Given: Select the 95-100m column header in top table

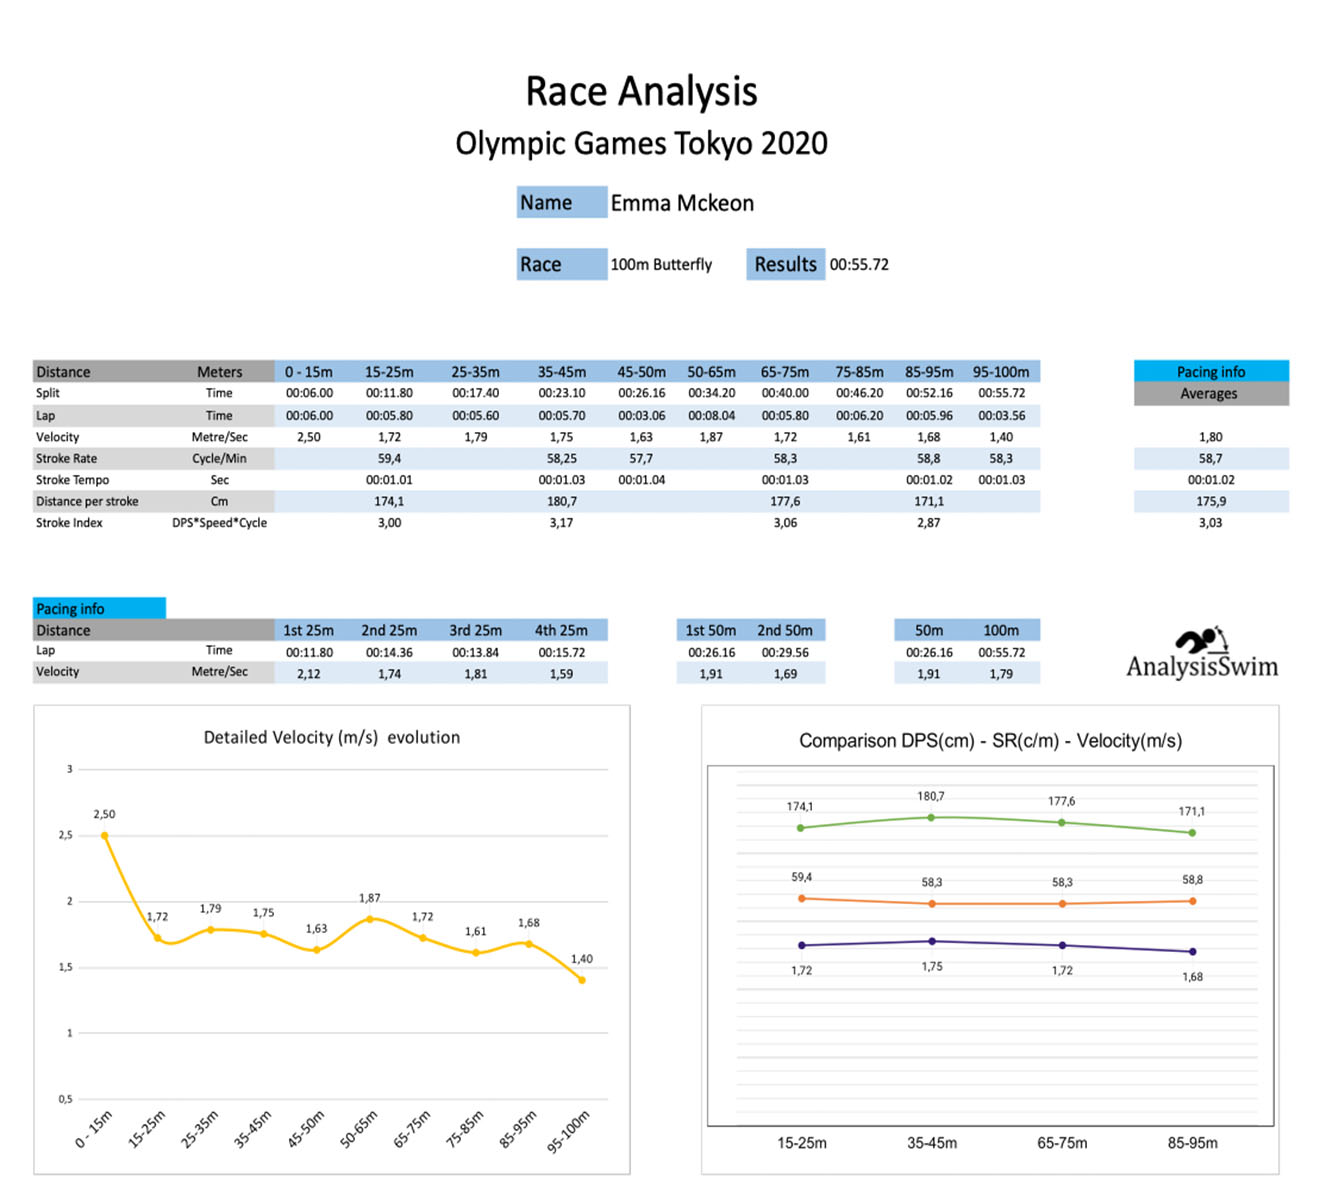Looking at the screenshot, I should [x=1001, y=372].
